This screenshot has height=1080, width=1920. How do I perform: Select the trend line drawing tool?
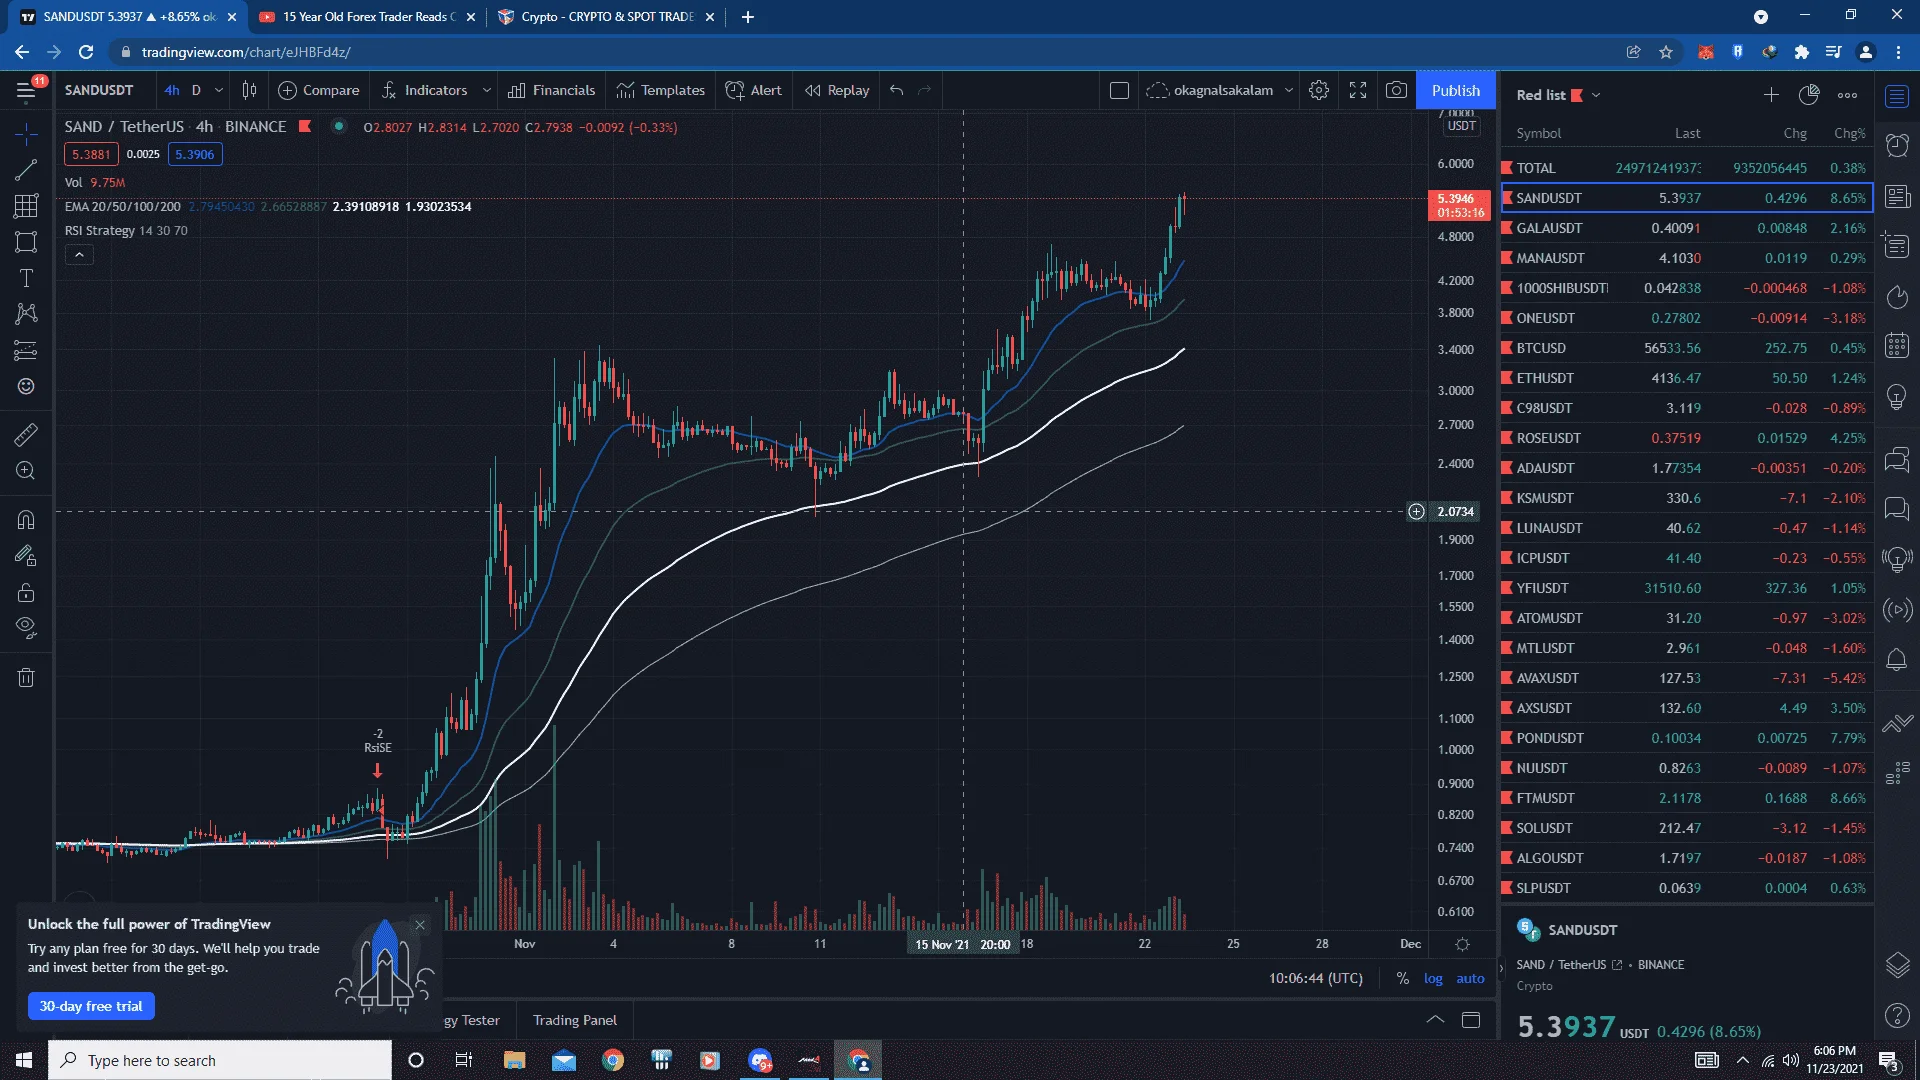(26, 170)
